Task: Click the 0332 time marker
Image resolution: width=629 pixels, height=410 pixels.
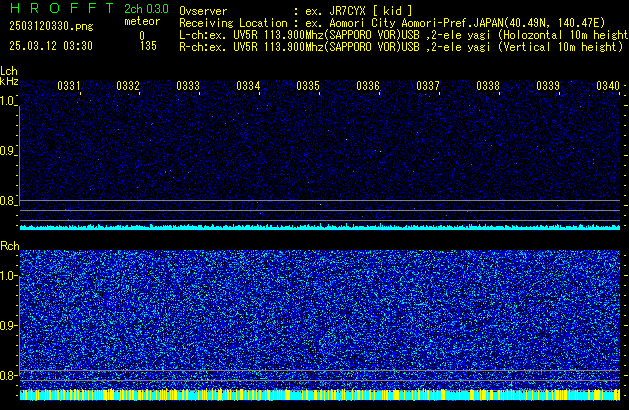Action: 128,86
